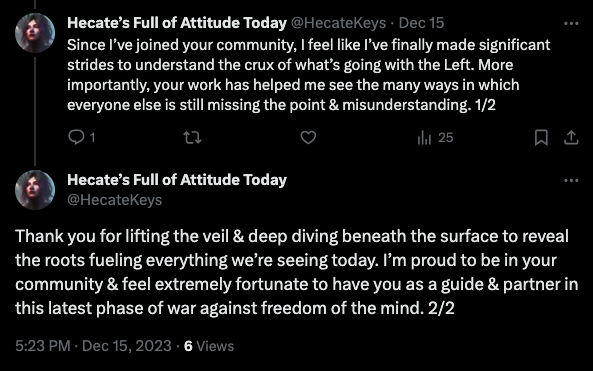Screen dimensions: 593x371
Task: Share the first tweet via upload icon
Action: click(571, 138)
